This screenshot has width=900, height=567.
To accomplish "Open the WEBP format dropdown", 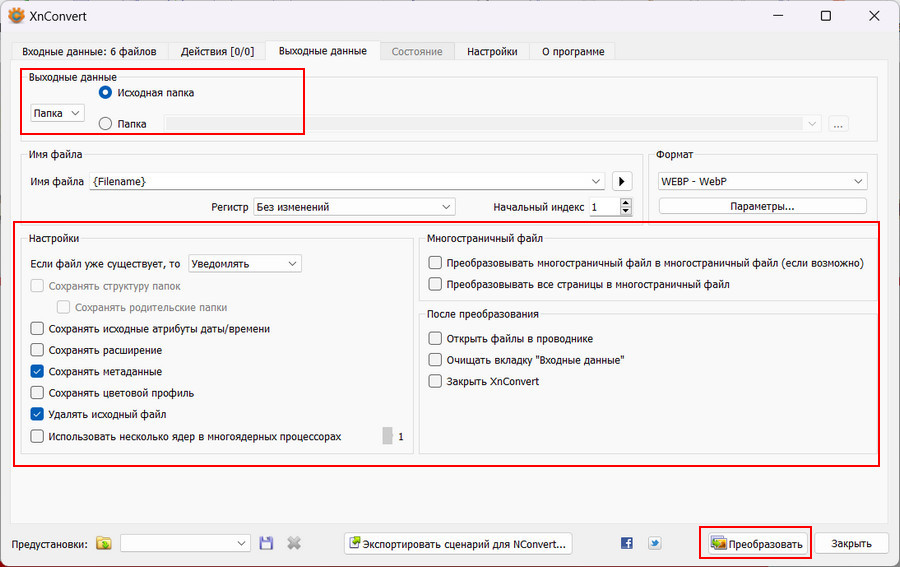I will [762, 181].
